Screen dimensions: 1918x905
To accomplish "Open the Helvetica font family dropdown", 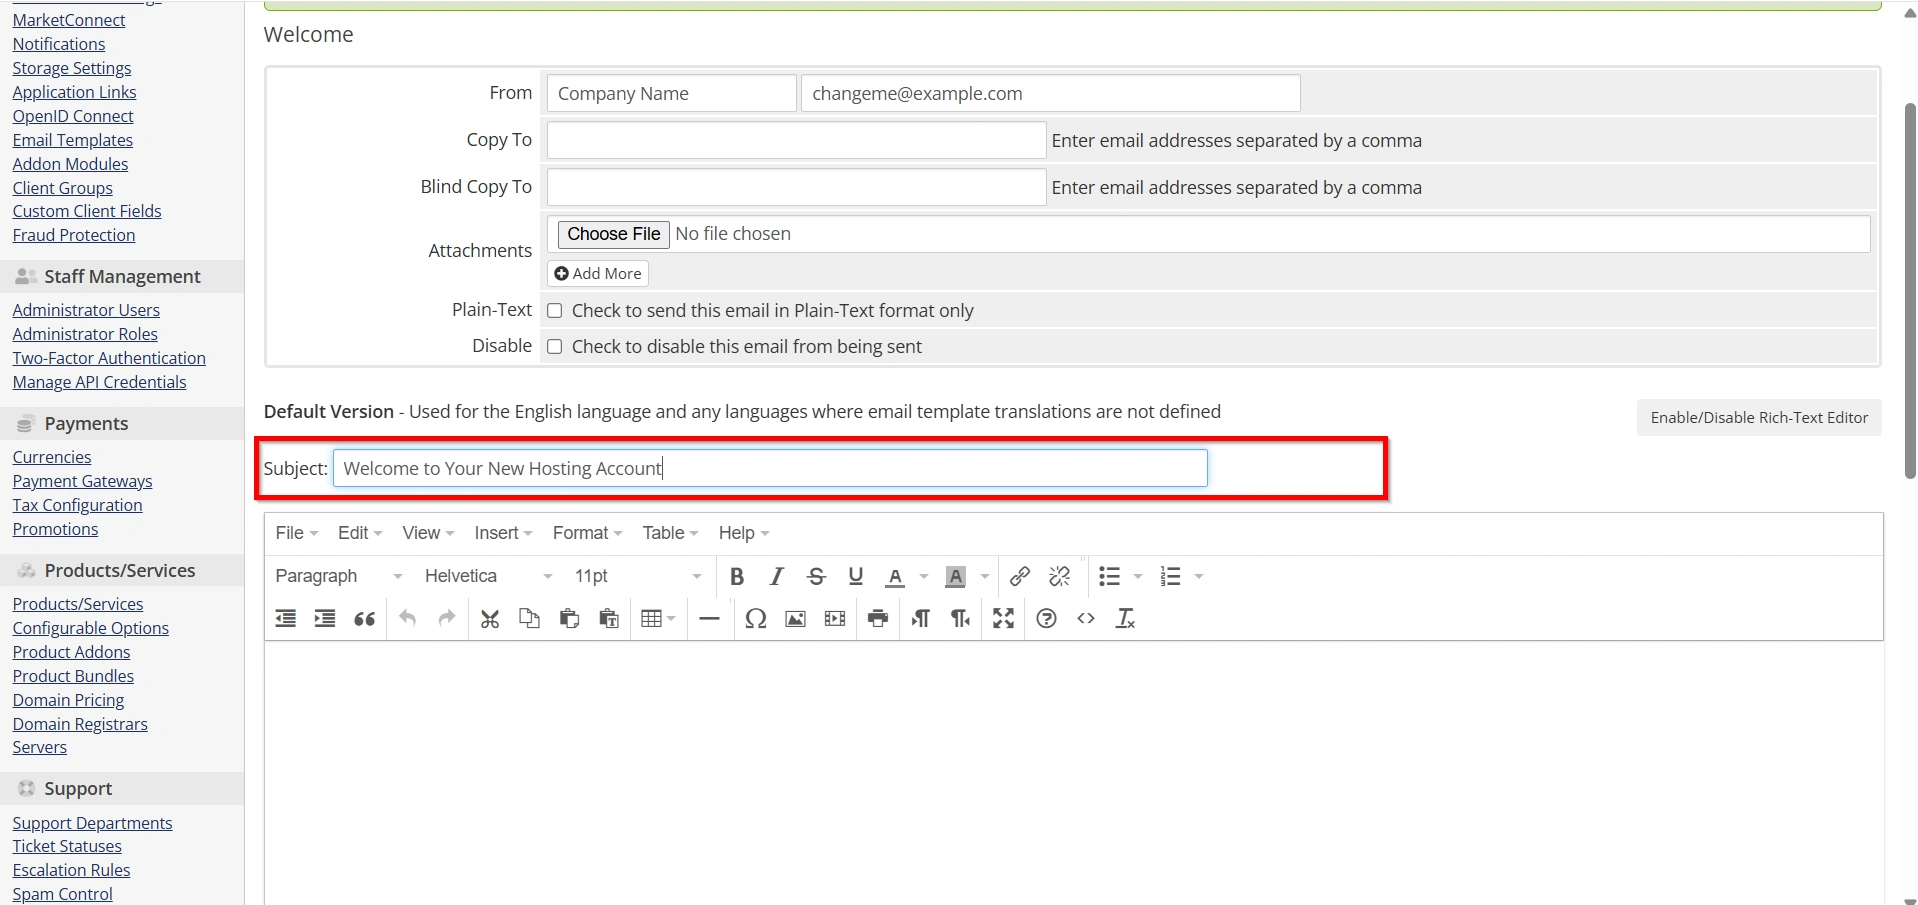I will coord(489,576).
